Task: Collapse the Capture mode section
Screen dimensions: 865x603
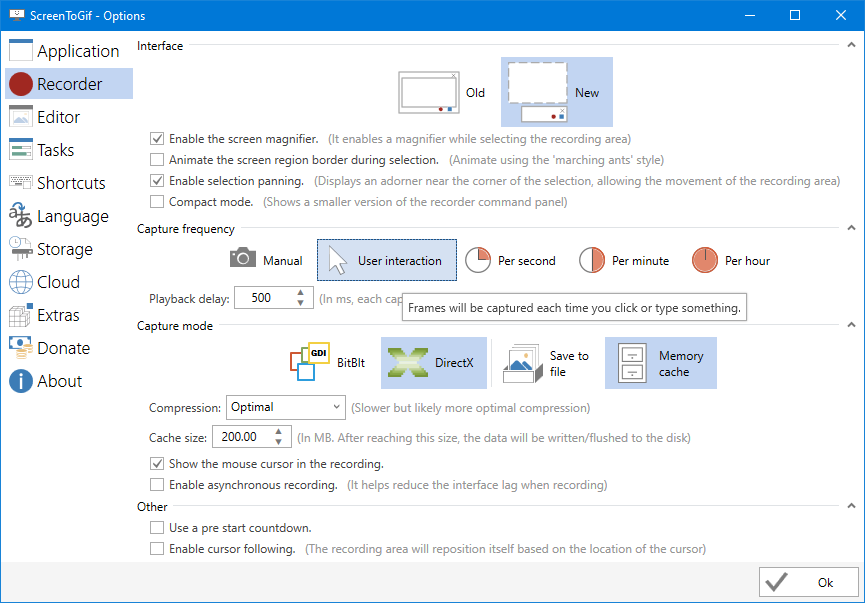Action: (851, 325)
